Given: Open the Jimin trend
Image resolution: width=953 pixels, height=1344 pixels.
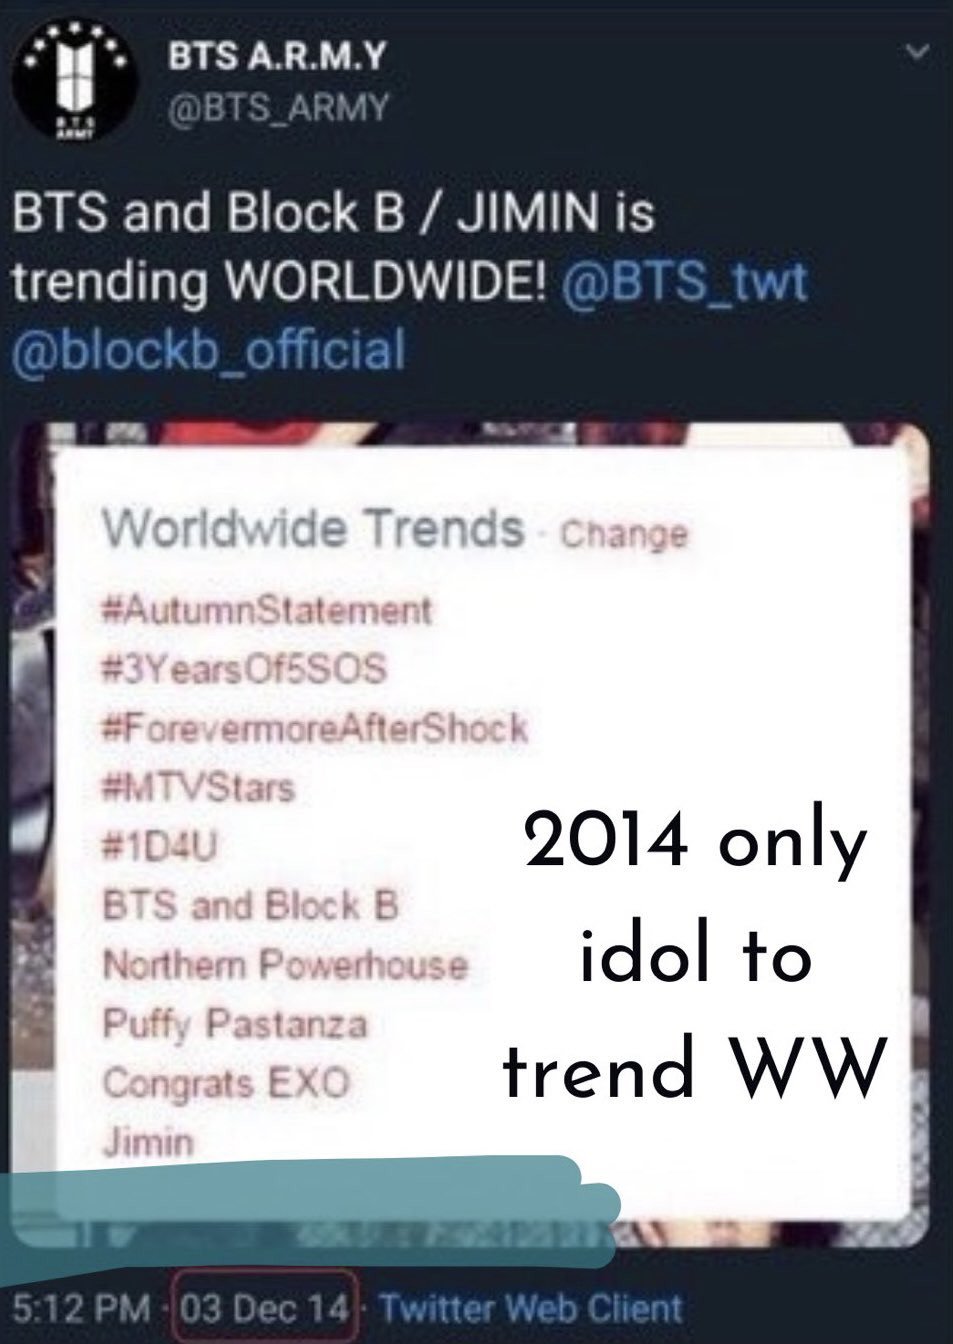Looking at the screenshot, I should point(148,1142).
